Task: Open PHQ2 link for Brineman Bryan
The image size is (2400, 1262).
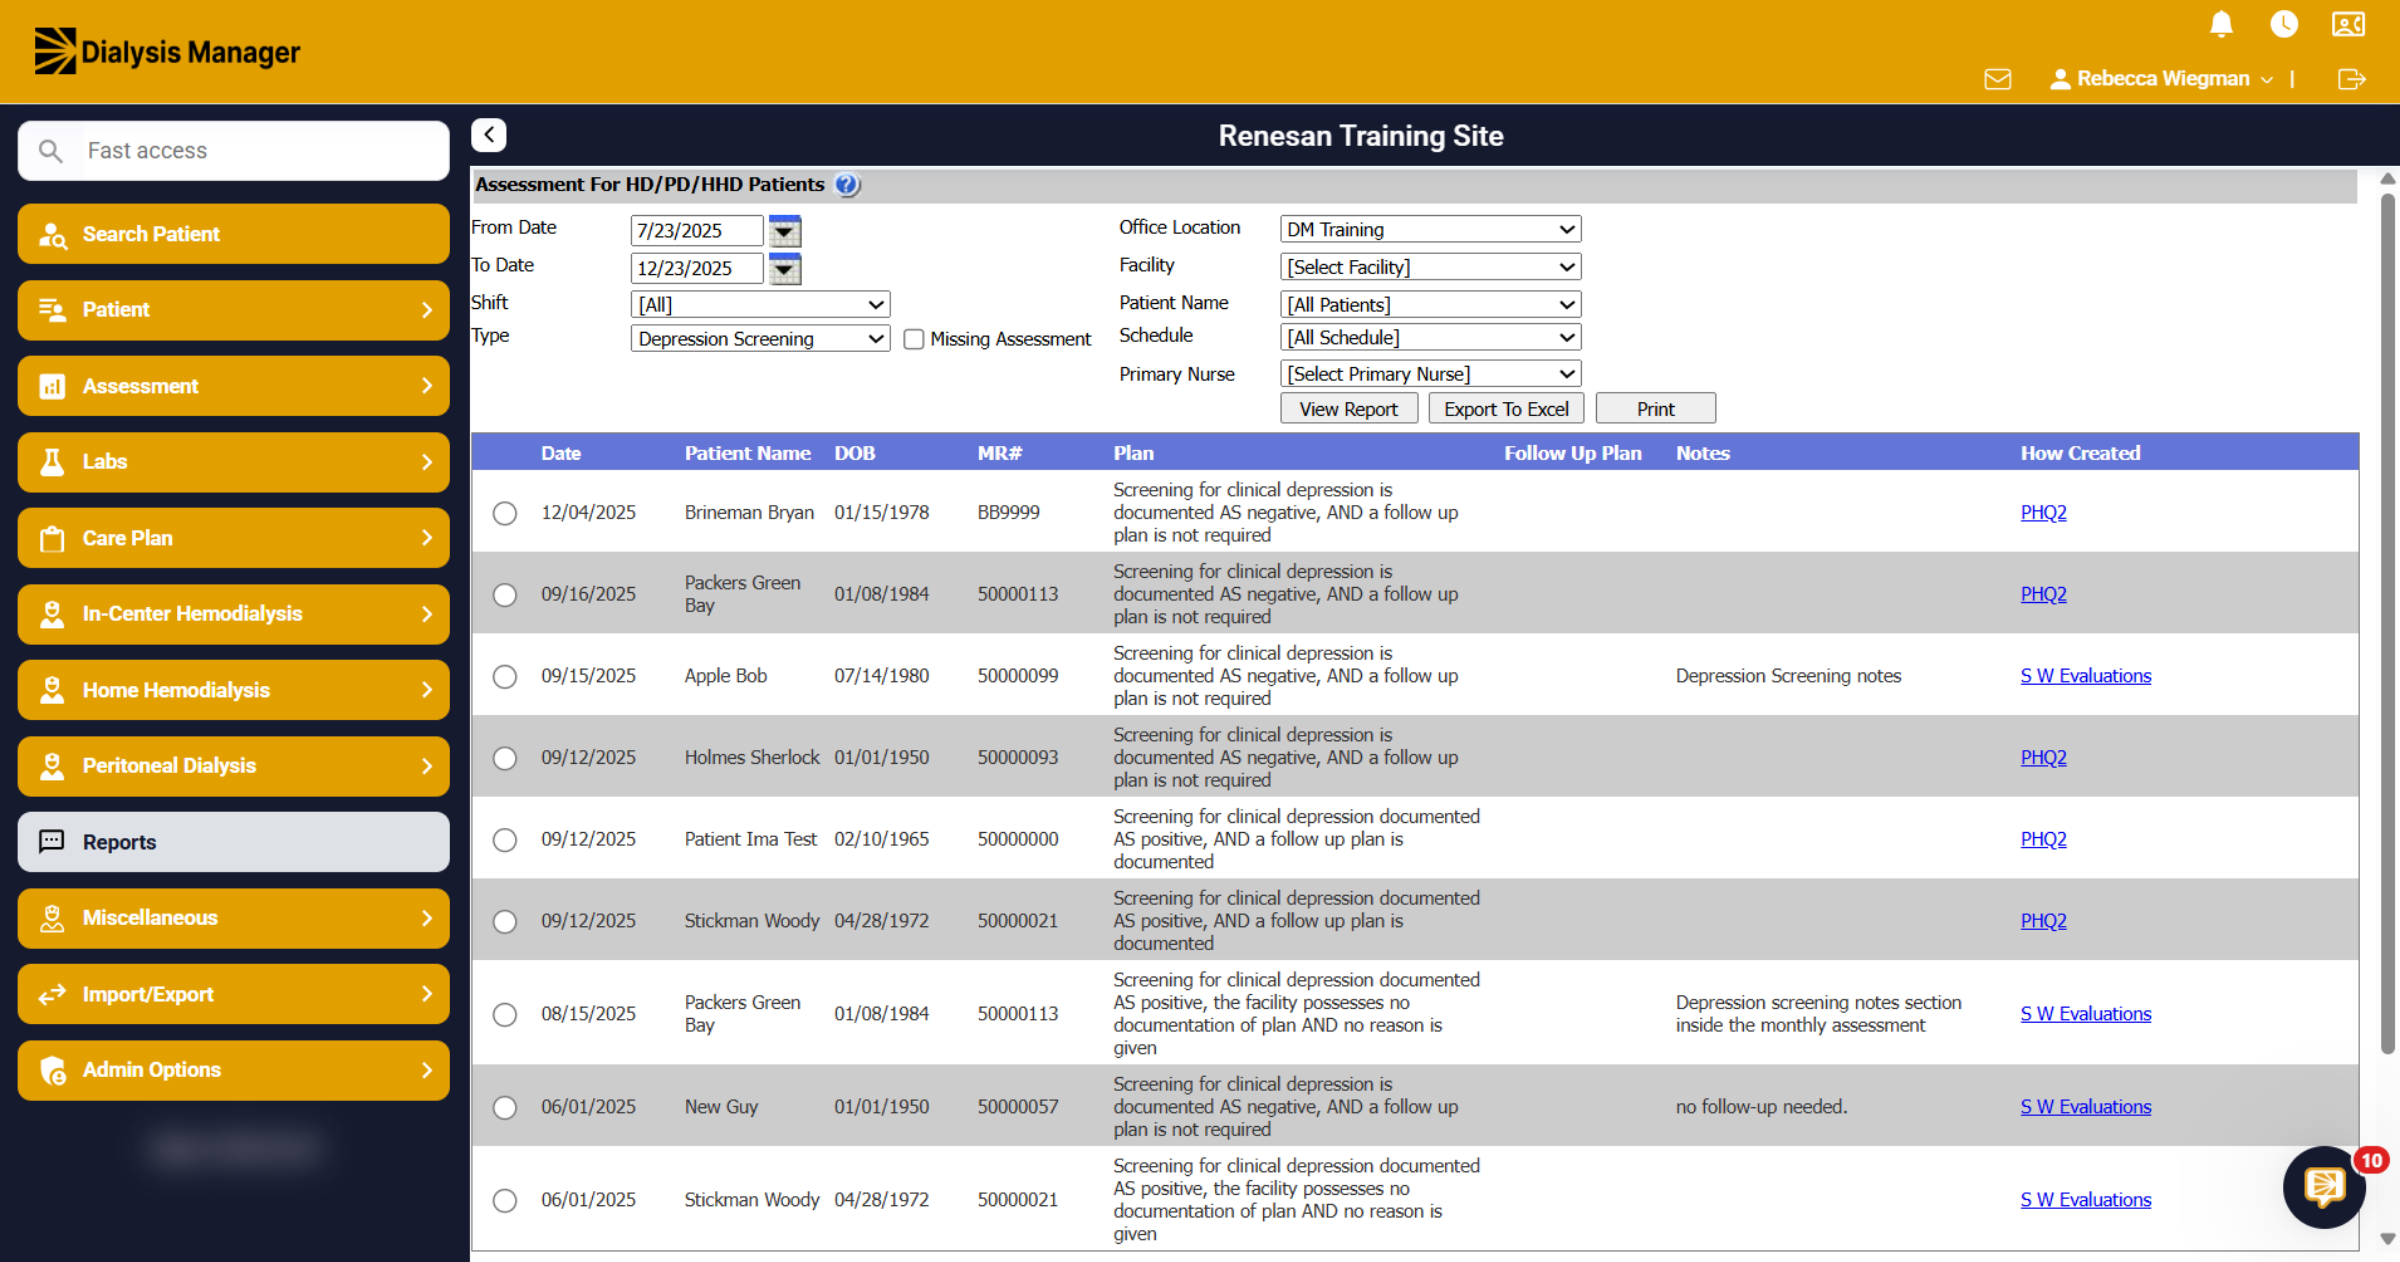Action: point(2043,513)
